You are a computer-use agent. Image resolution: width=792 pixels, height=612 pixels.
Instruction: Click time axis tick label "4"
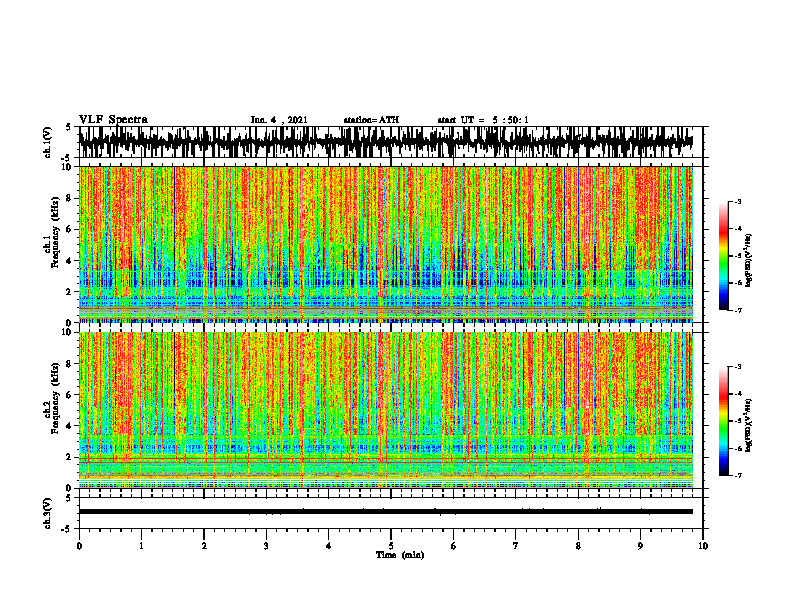(x=329, y=546)
